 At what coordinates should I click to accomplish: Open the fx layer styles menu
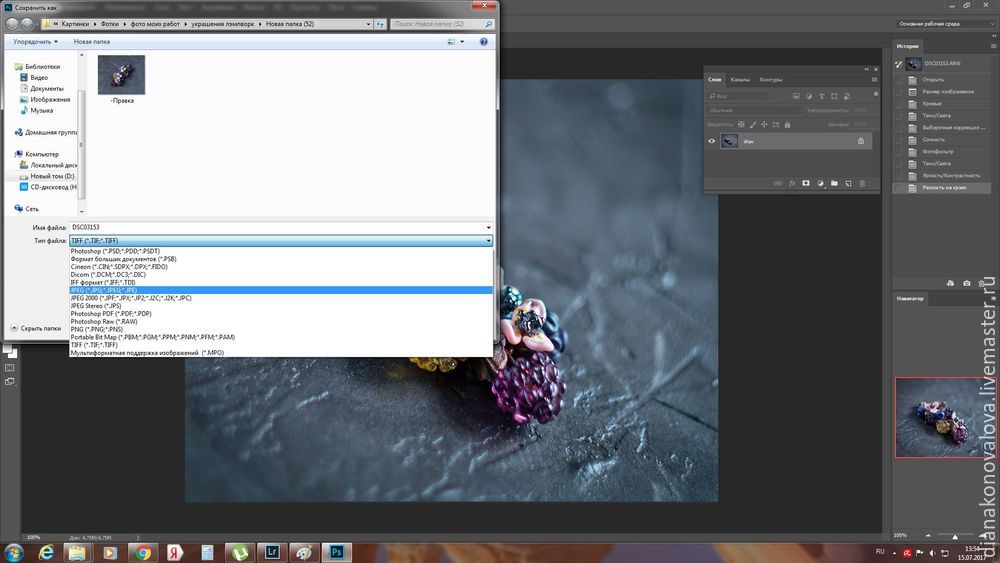792,184
